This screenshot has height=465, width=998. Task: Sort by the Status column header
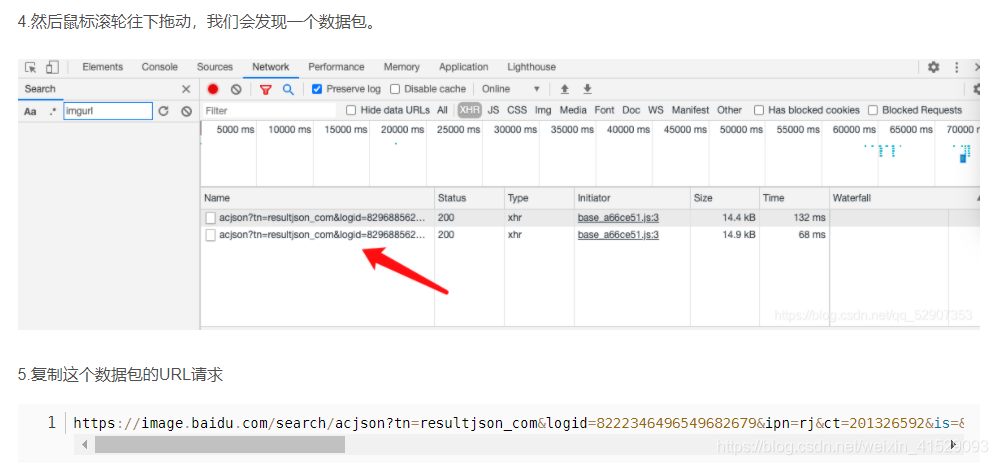pyautogui.click(x=469, y=198)
